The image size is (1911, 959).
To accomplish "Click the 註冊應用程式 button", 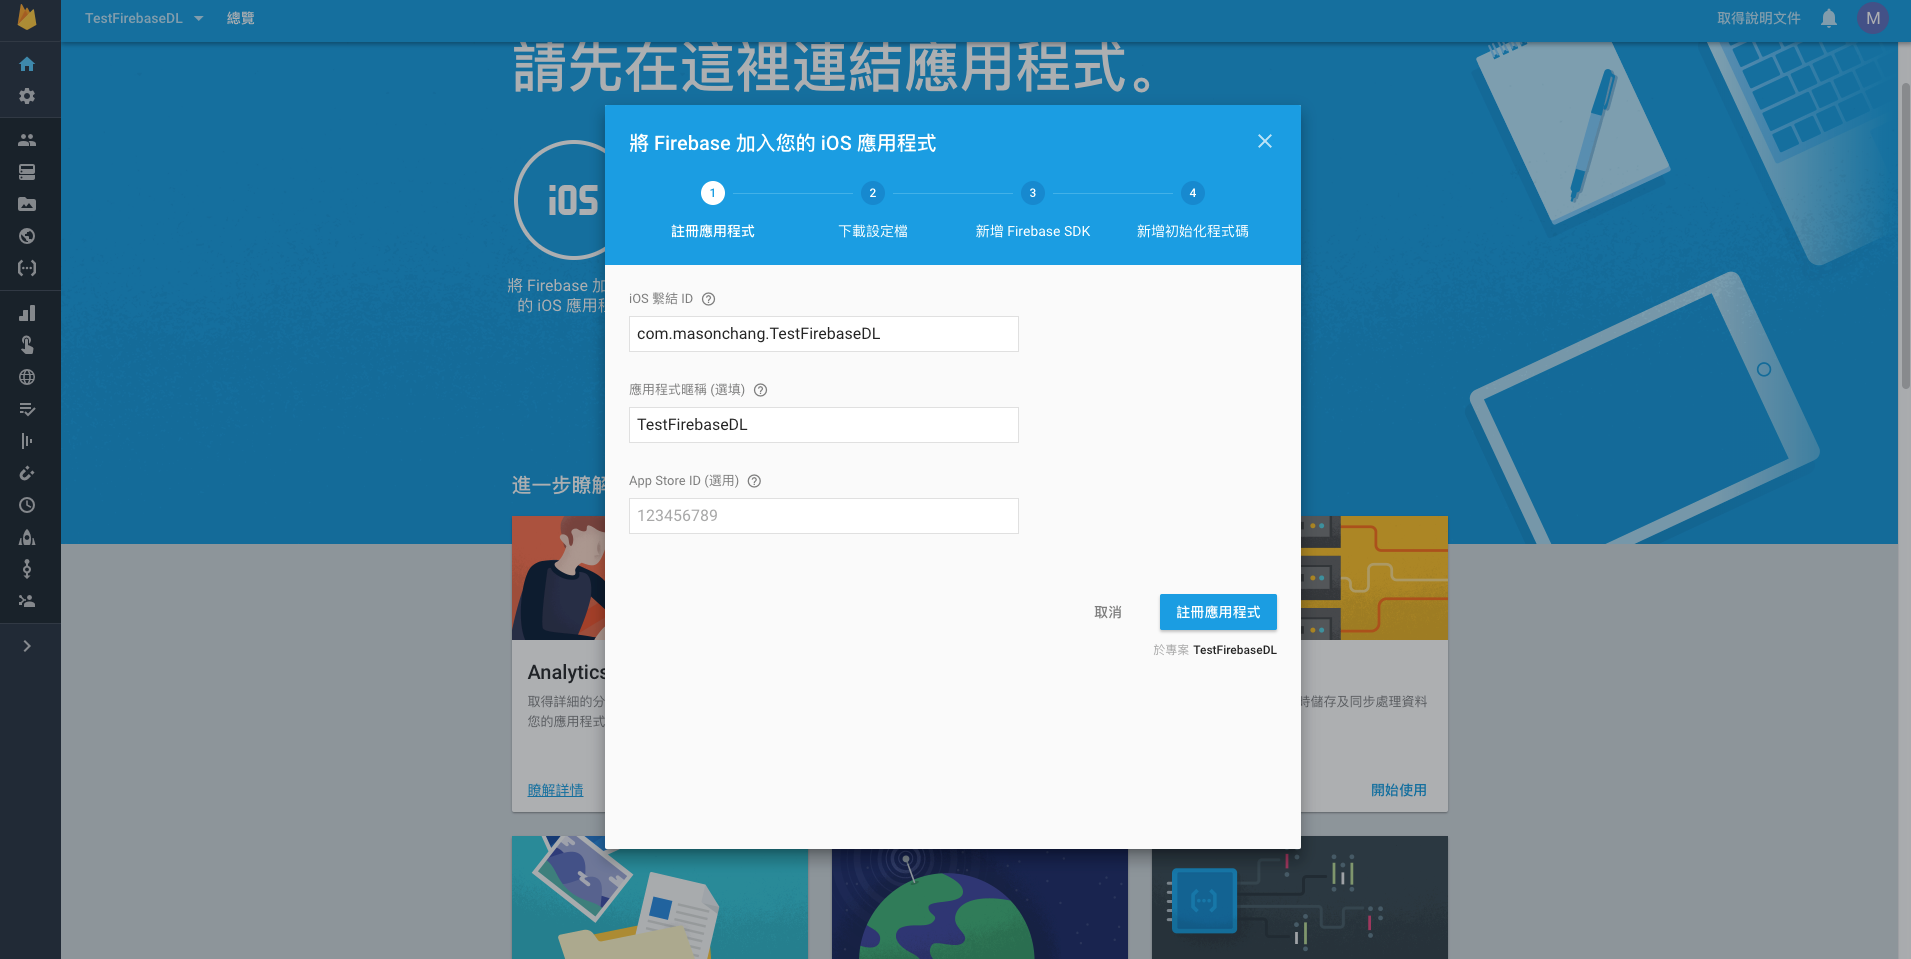I will (1218, 612).
